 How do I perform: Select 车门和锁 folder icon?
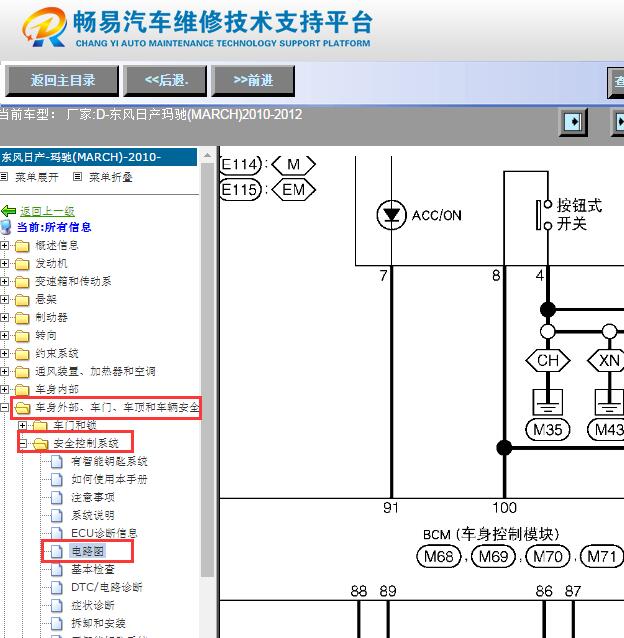pyautogui.click(x=40, y=426)
